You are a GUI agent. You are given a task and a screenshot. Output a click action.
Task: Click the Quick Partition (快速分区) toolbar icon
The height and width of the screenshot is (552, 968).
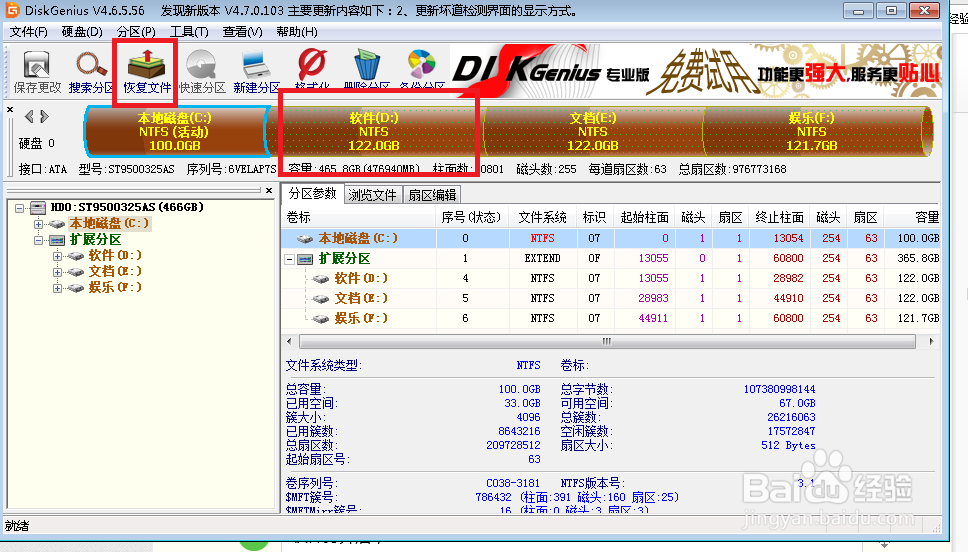click(x=201, y=65)
